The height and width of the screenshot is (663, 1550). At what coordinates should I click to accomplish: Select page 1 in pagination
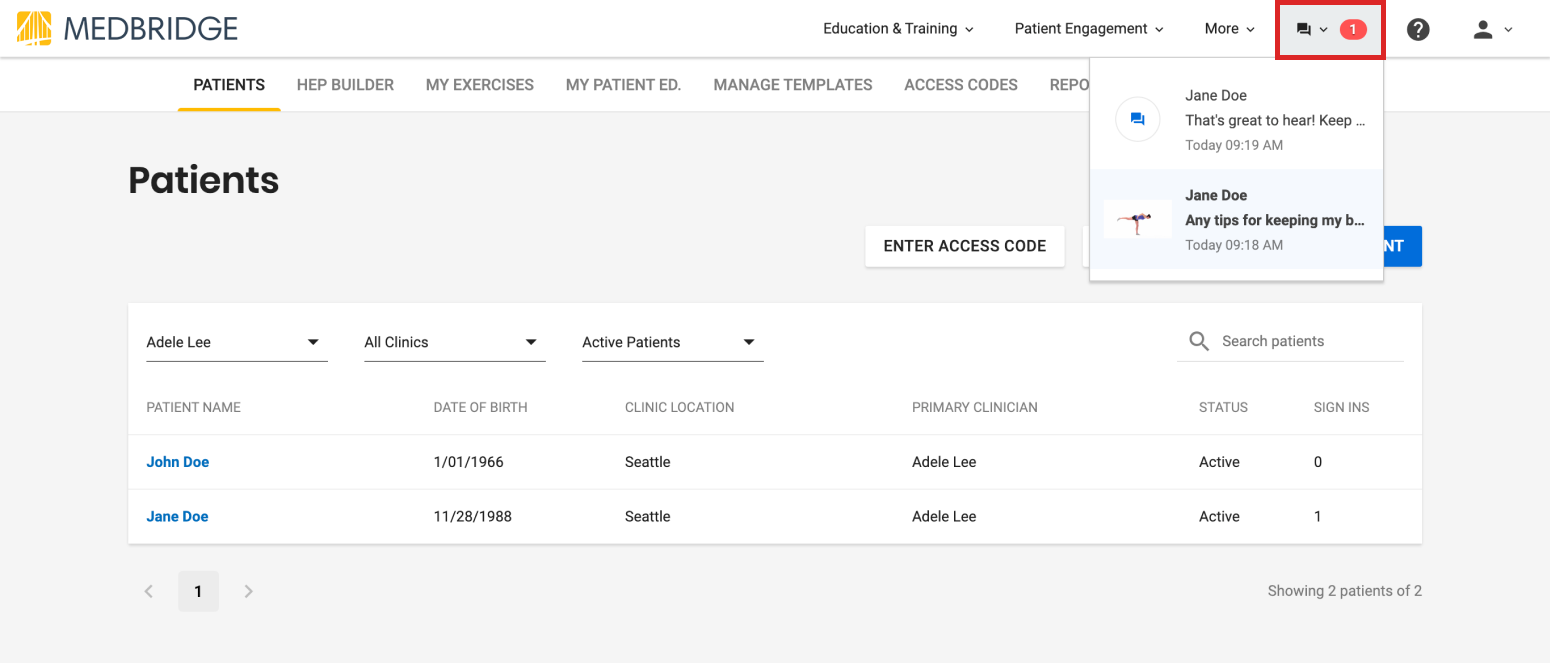(x=198, y=591)
